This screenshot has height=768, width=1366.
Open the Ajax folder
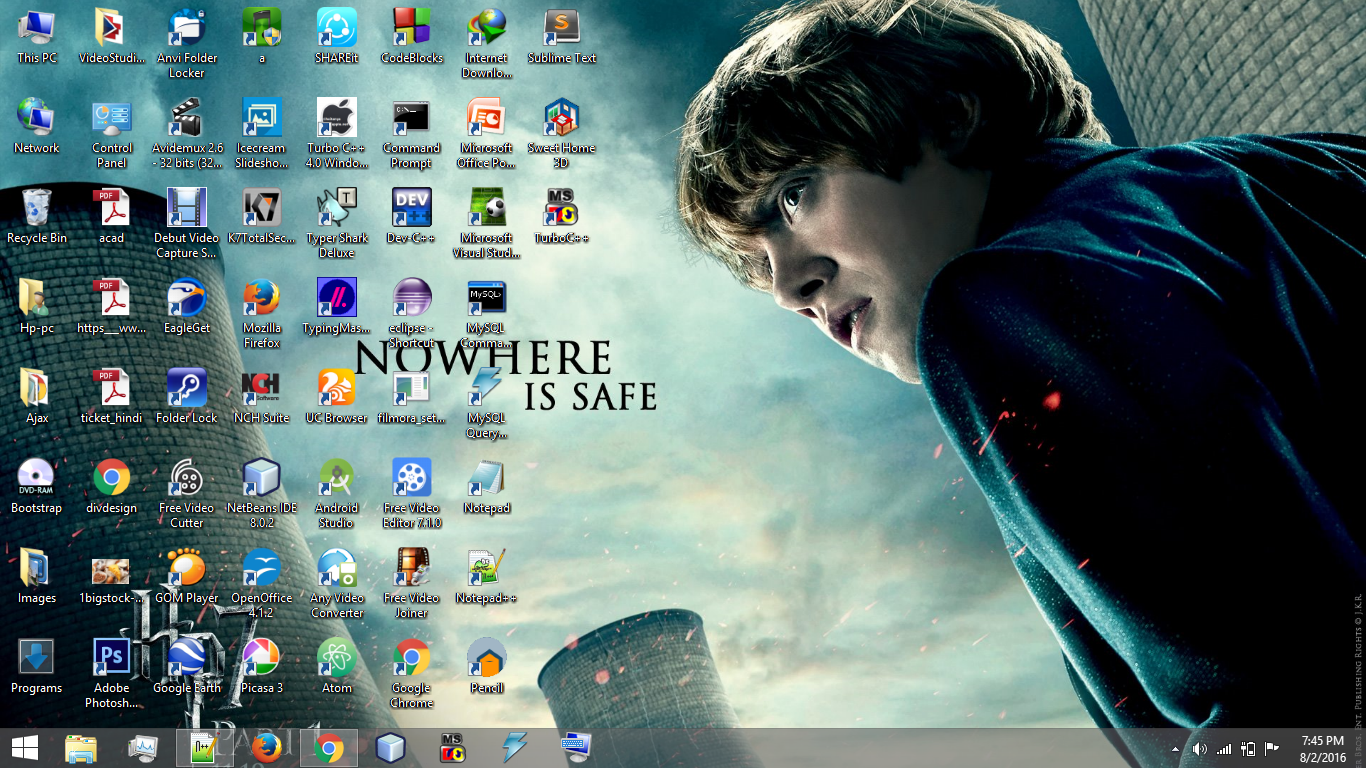pyautogui.click(x=37, y=397)
